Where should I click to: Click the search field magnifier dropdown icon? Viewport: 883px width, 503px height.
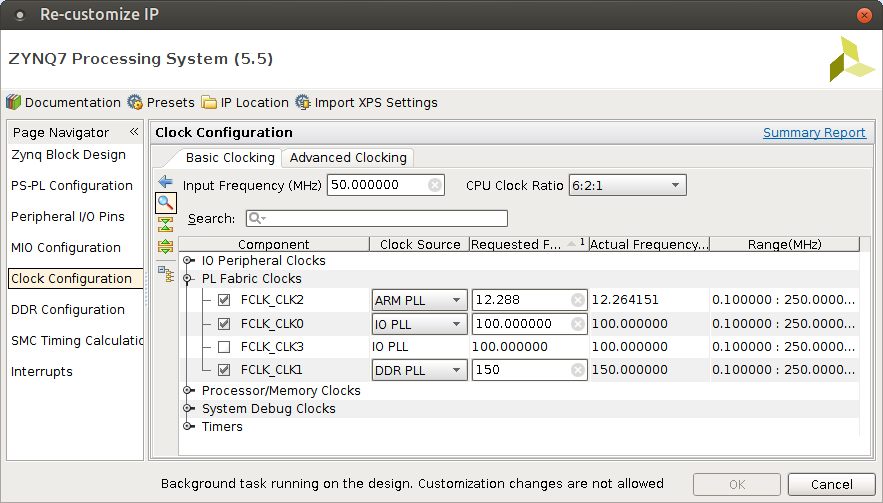[257, 219]
